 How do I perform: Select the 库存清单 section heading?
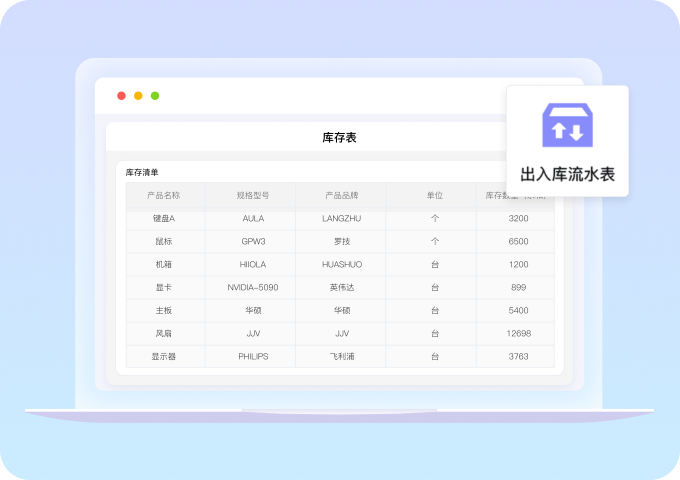pyautogui.click(x=142, y=172)
